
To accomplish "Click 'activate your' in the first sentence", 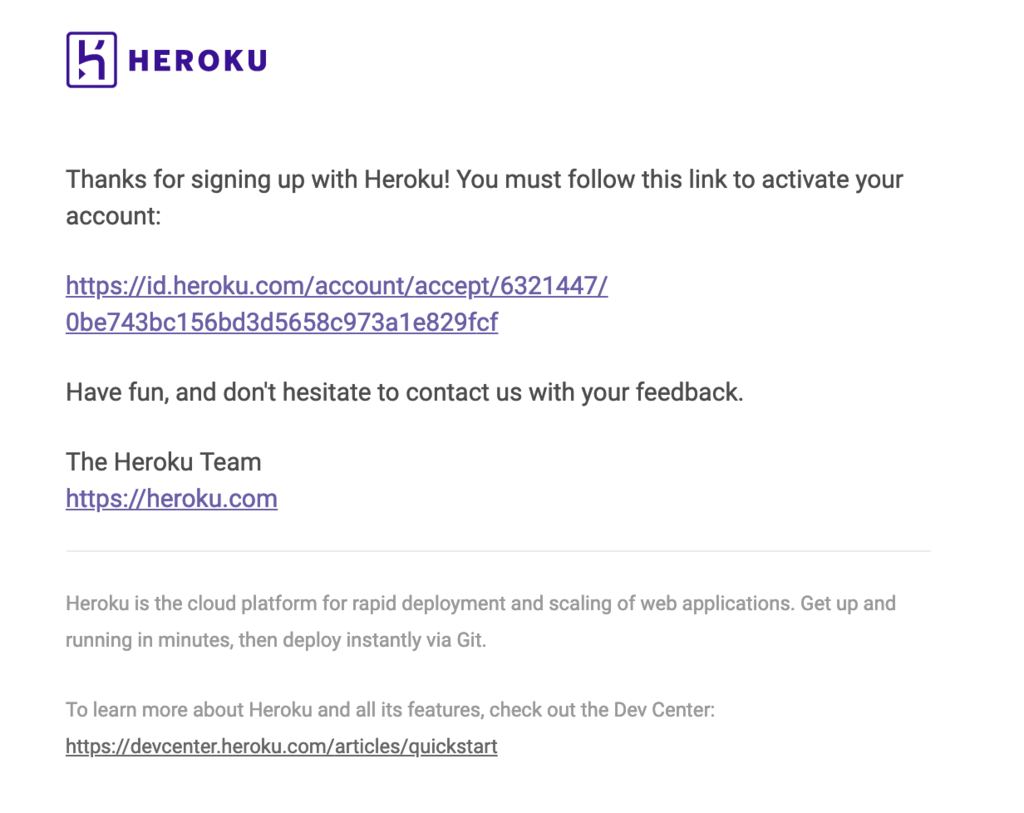I will point(833,180).
